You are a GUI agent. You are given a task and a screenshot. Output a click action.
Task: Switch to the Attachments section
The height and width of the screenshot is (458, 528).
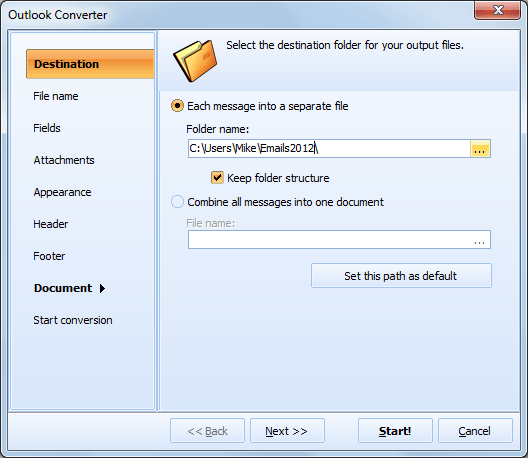64,160
